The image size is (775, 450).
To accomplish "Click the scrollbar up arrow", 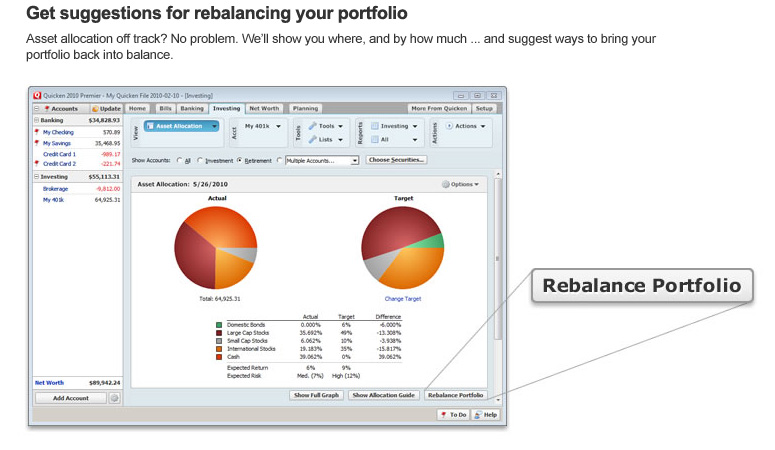I will [x=498, y=174].
